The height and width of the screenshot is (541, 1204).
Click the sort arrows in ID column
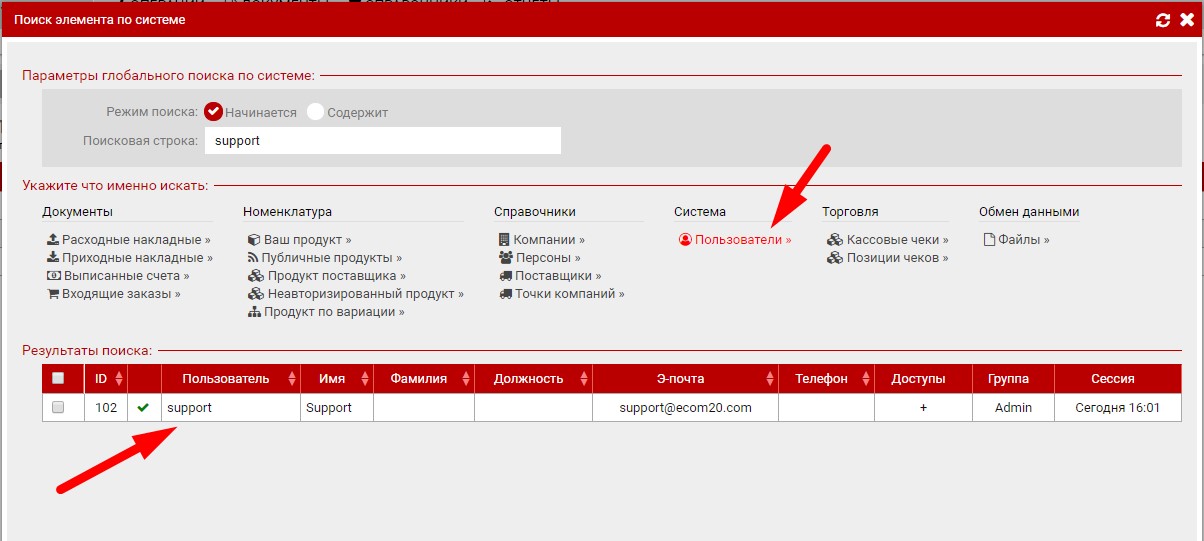coord(120,379)
